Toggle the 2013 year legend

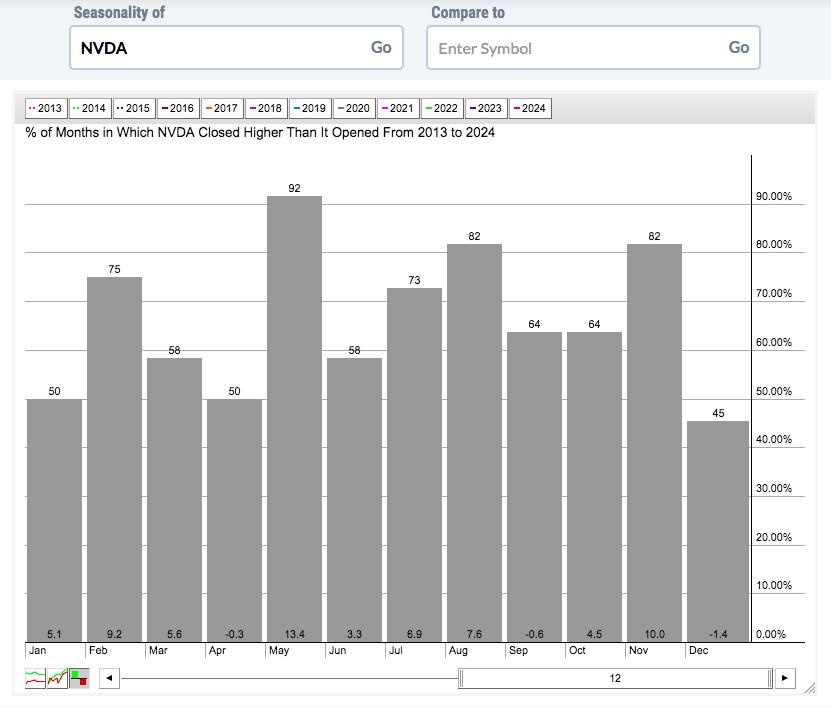tap(46, 108)
